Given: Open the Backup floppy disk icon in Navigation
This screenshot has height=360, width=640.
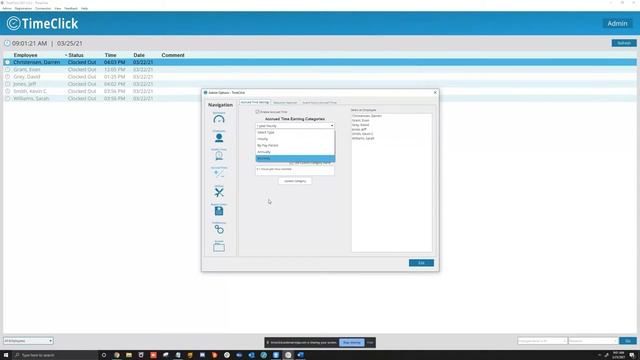Looking at the screenshot, I should coord(219,211).
